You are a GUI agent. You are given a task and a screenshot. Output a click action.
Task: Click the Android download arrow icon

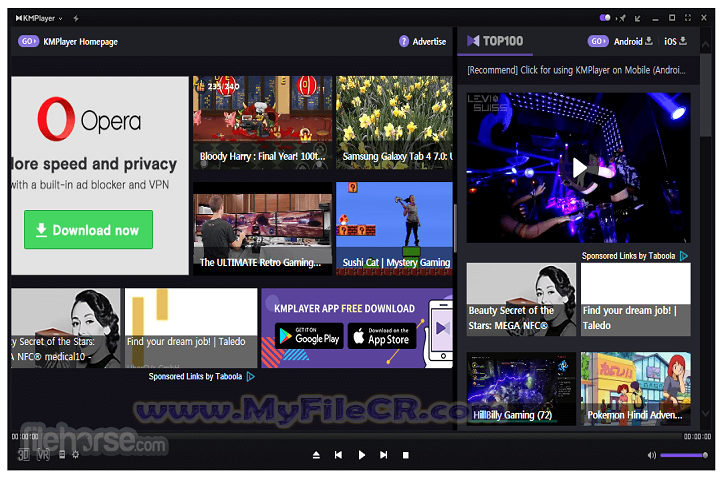pos(648,41)
